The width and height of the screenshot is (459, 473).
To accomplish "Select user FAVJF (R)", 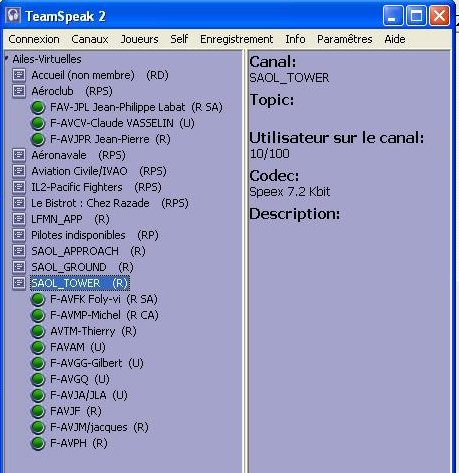I will [76, 411].
